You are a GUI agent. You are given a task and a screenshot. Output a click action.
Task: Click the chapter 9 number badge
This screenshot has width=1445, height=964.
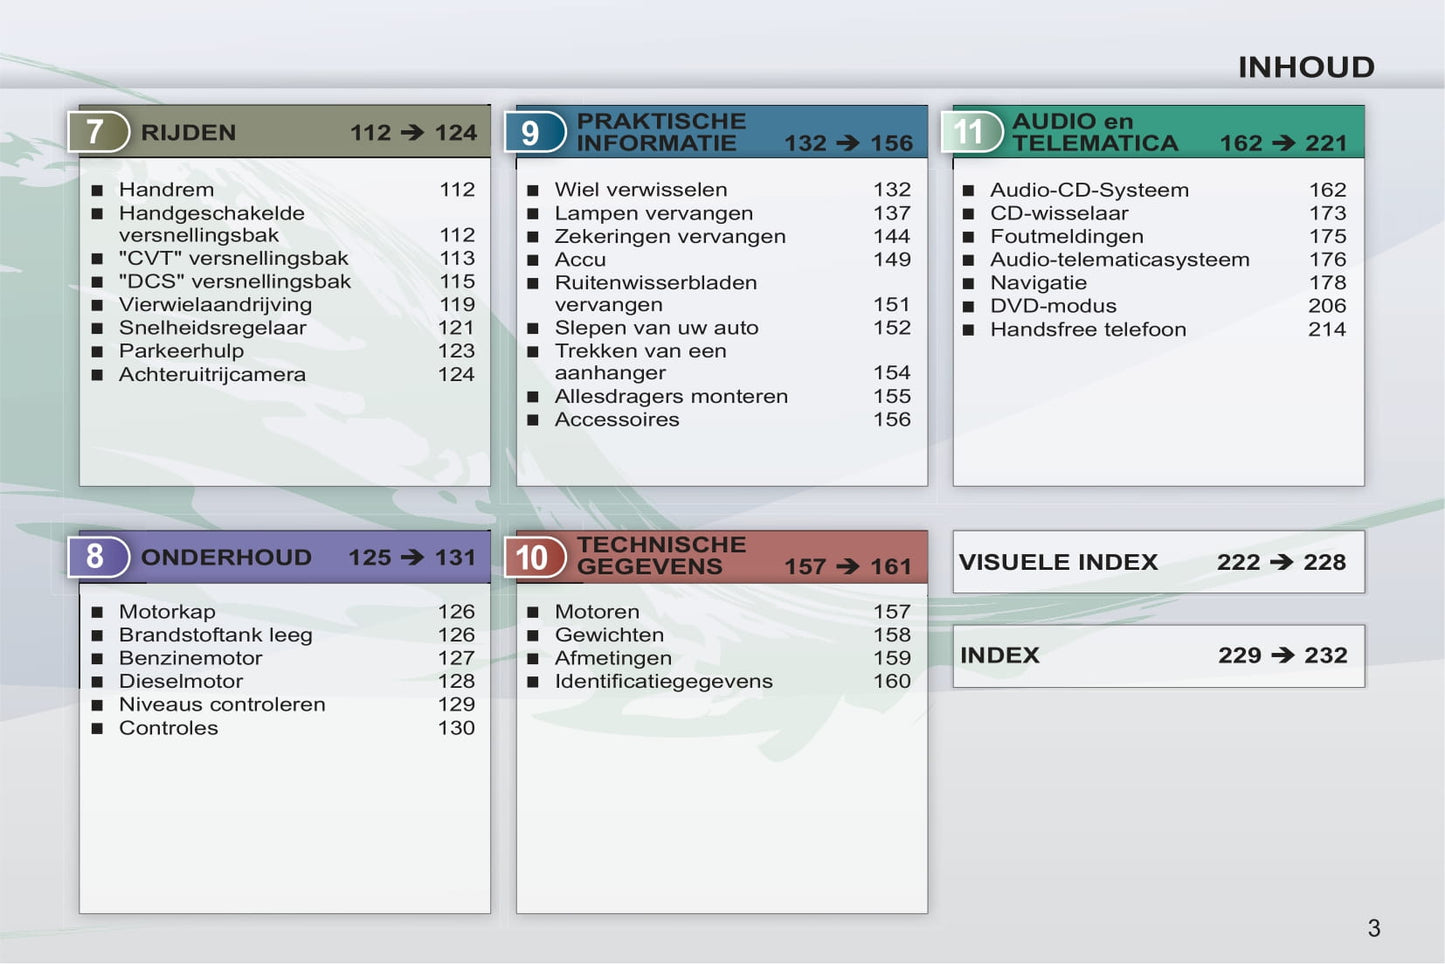[533, 132]
